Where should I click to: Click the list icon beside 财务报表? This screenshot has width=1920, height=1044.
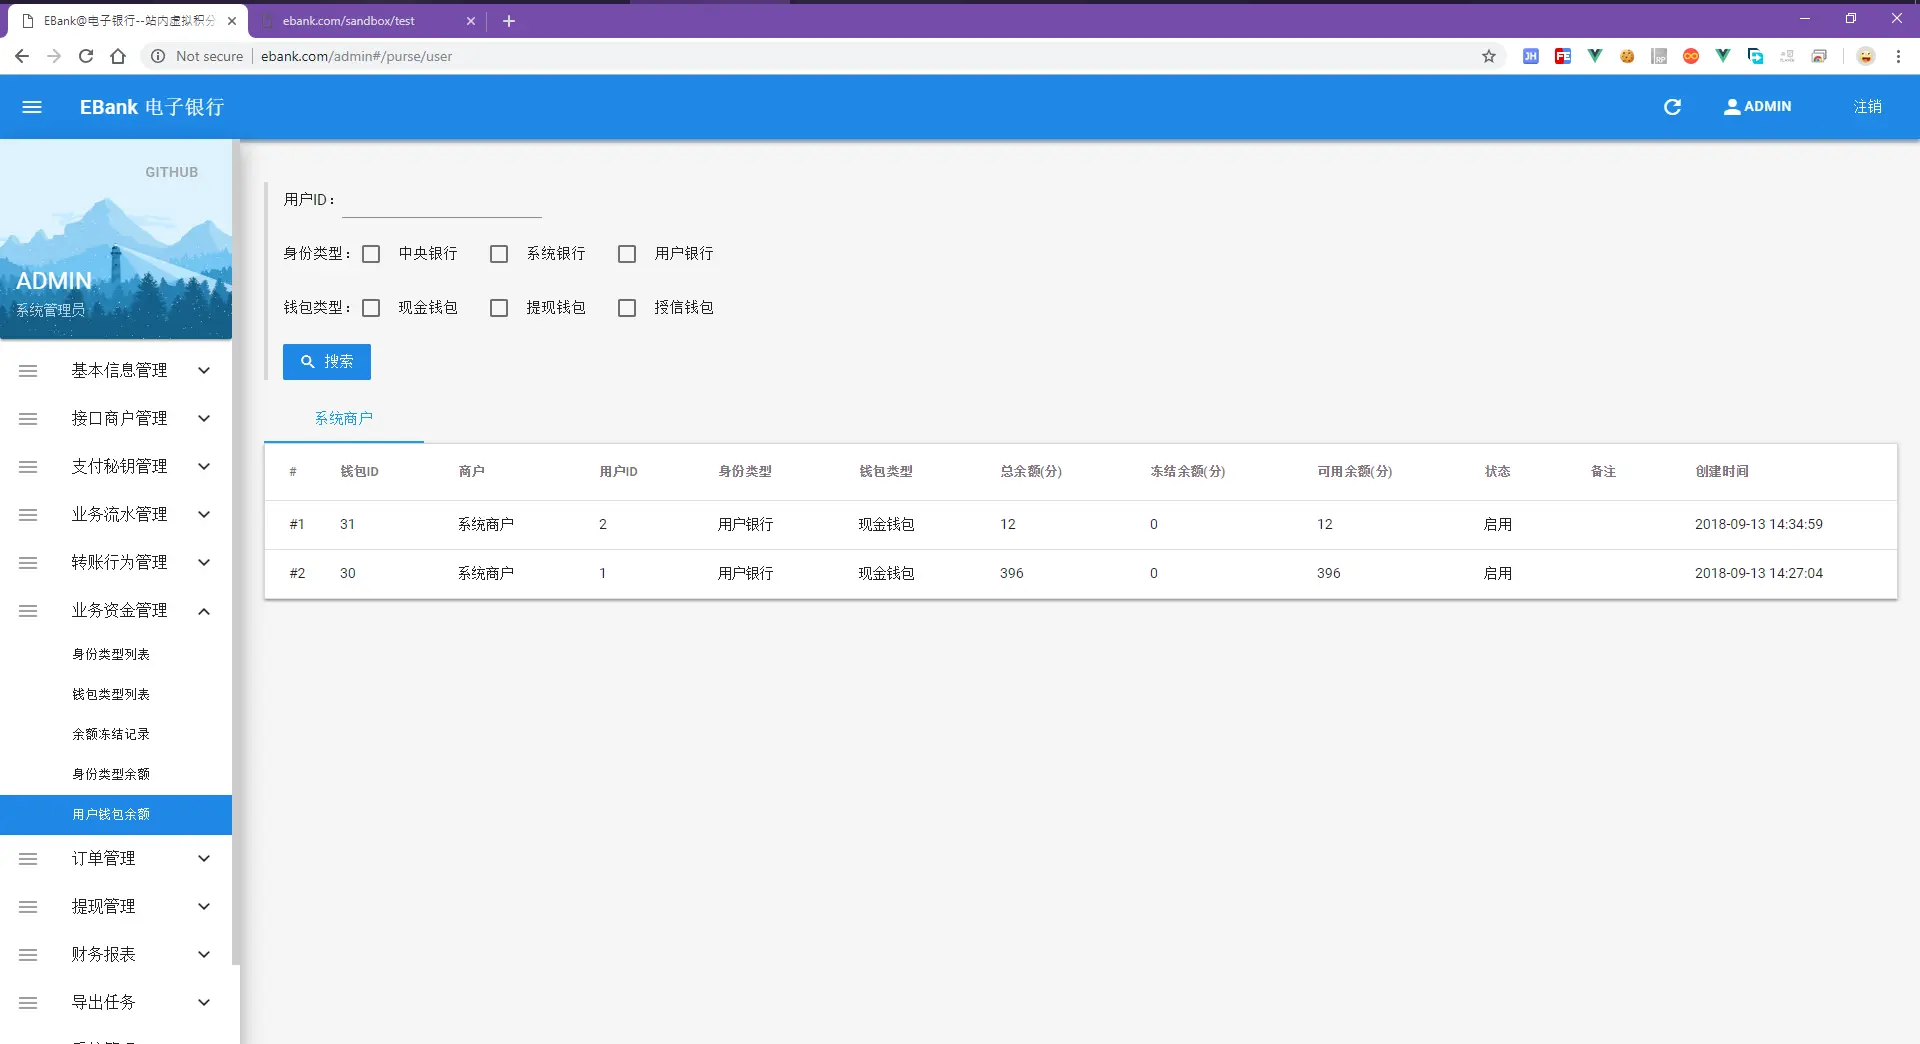tap(28, 955)
